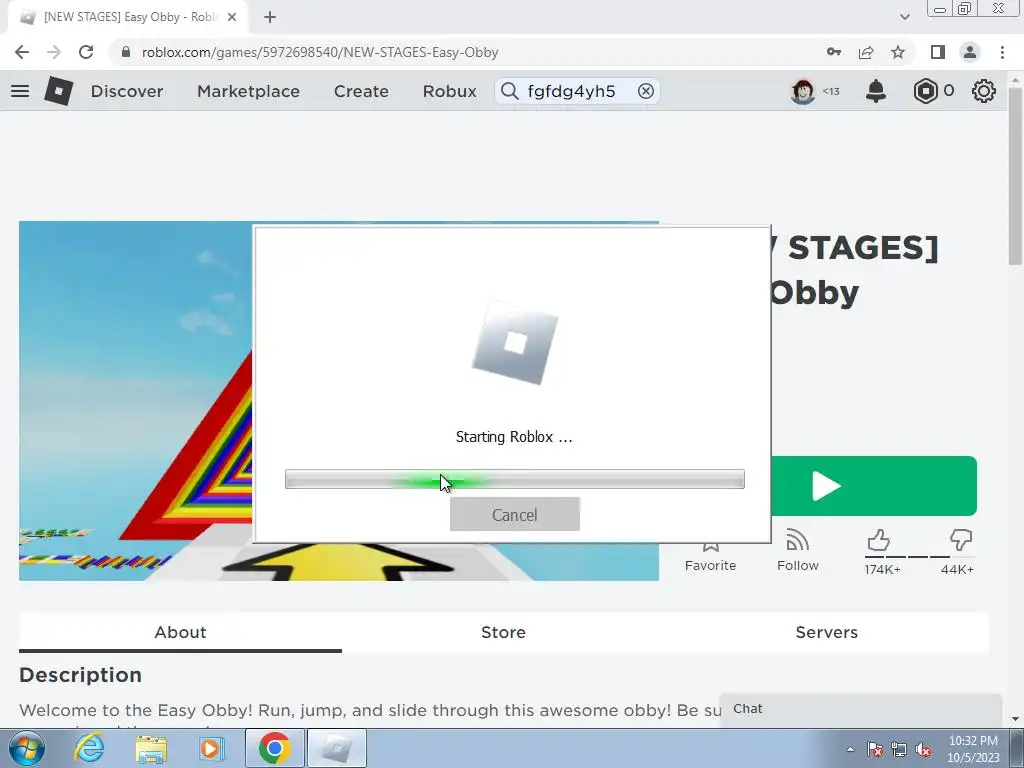Screen dimensions: 1024x768
Task: Click the network tray icon
Action: click(899, 750)
